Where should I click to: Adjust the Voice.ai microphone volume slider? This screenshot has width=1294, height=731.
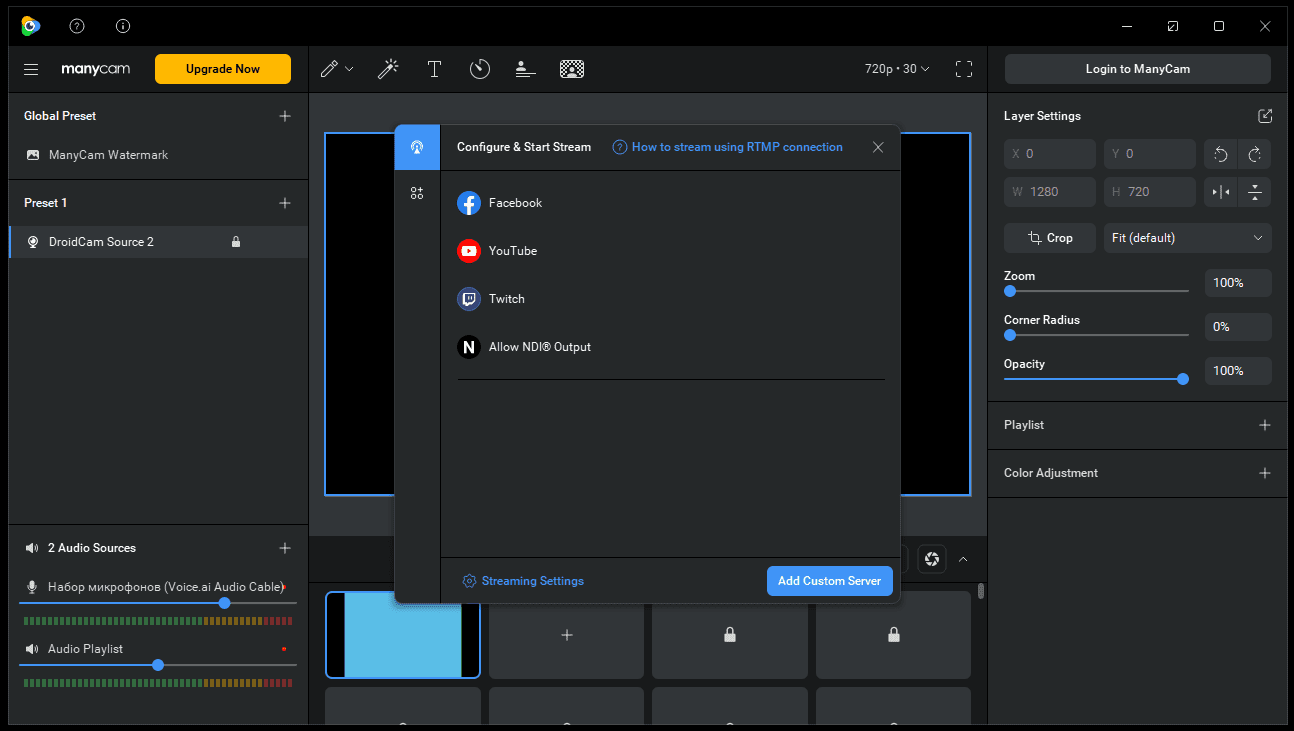tap(158, 603)
